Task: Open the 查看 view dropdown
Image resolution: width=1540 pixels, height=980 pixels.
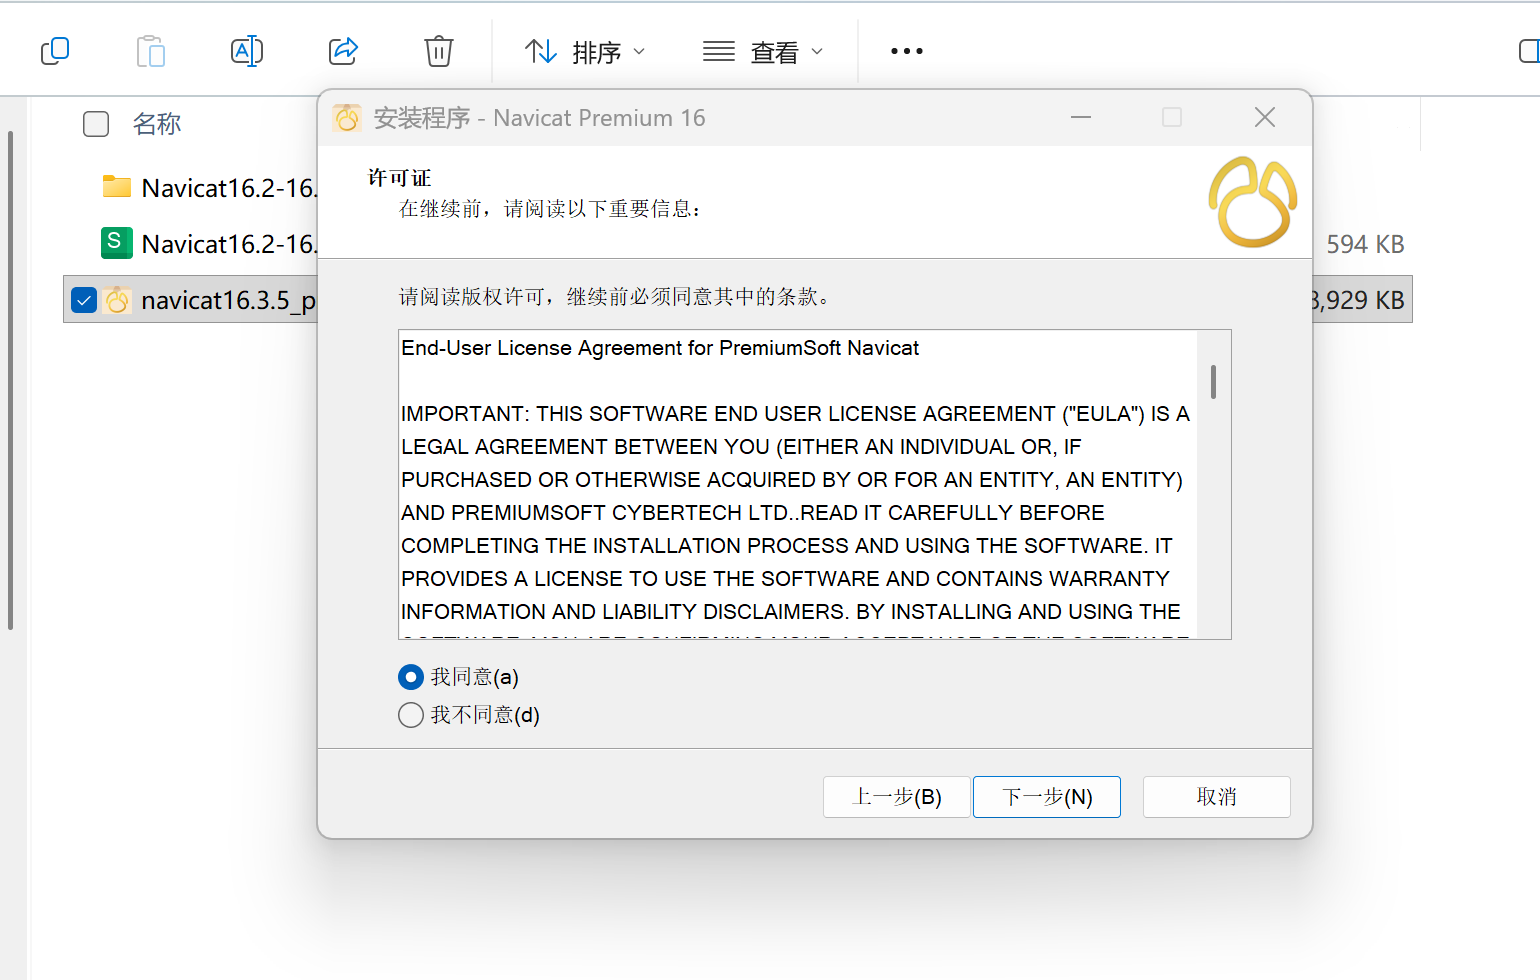Action: point(763,52)
